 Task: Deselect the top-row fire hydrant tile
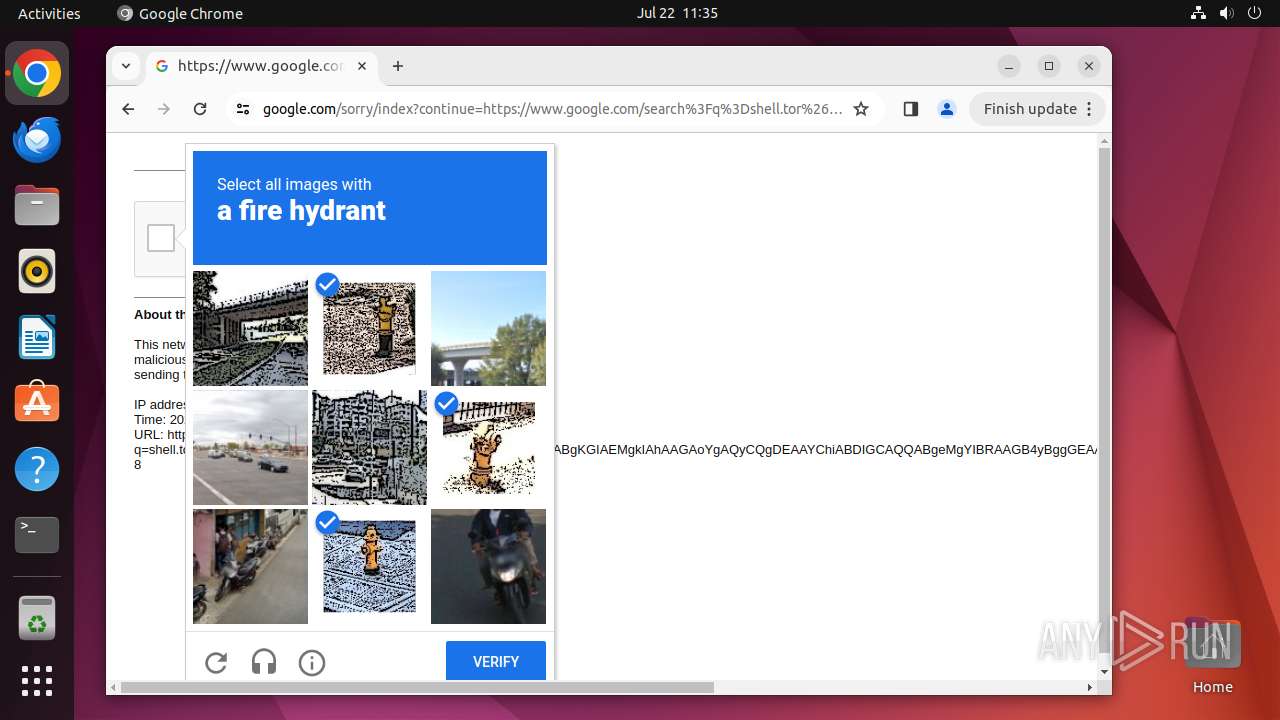point(369,328)
